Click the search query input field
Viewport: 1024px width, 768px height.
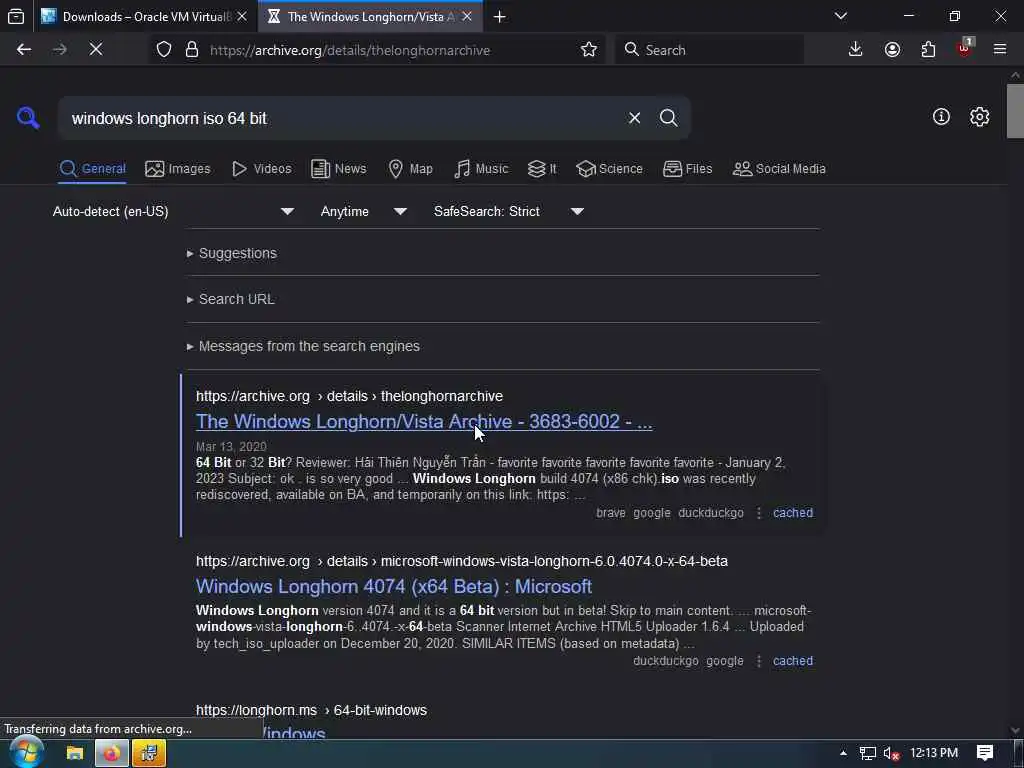pos(343,118)
